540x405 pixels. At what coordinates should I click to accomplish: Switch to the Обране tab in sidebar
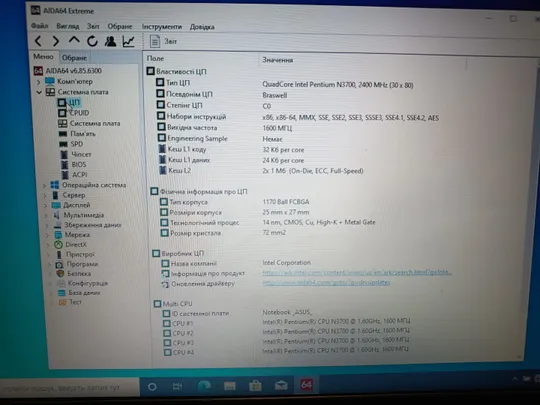(x=74, y=58)
